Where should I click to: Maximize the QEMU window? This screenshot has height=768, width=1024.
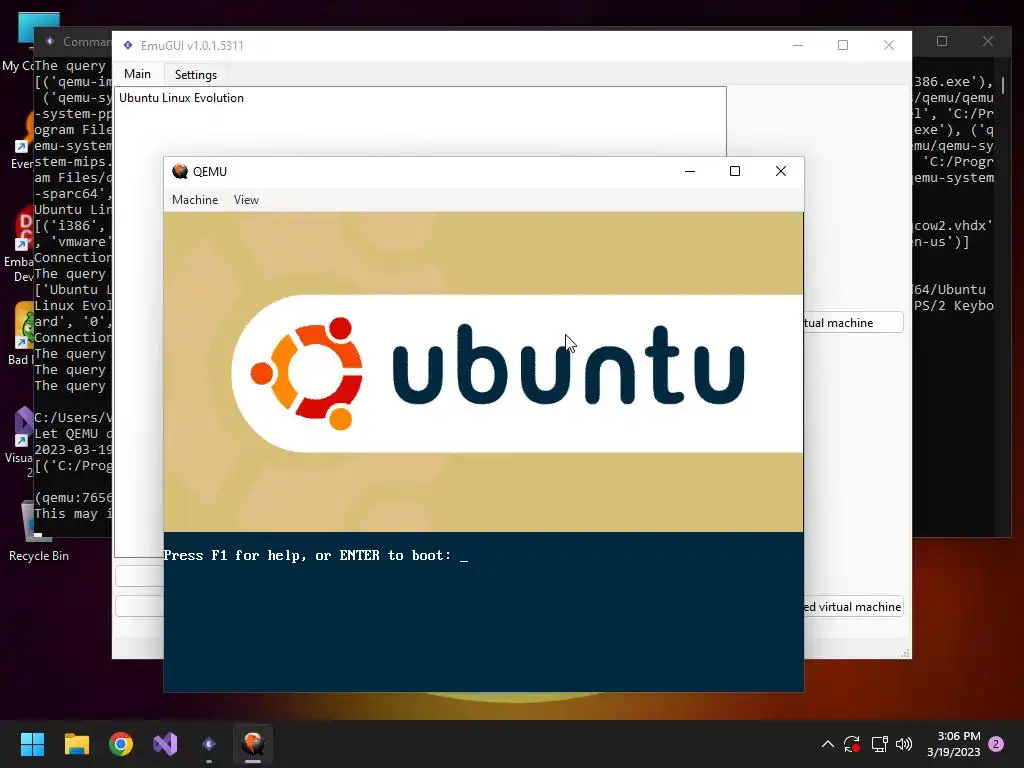(x=735, y=171)
